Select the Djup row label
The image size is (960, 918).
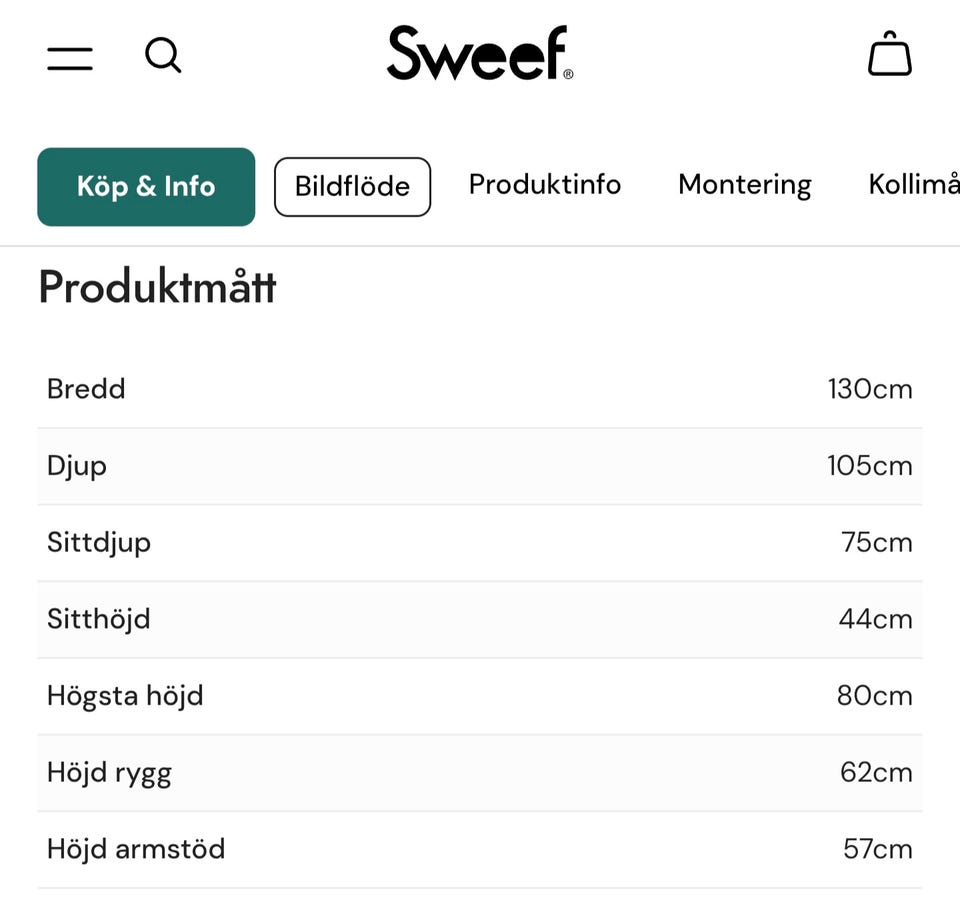tap(77, 466)
